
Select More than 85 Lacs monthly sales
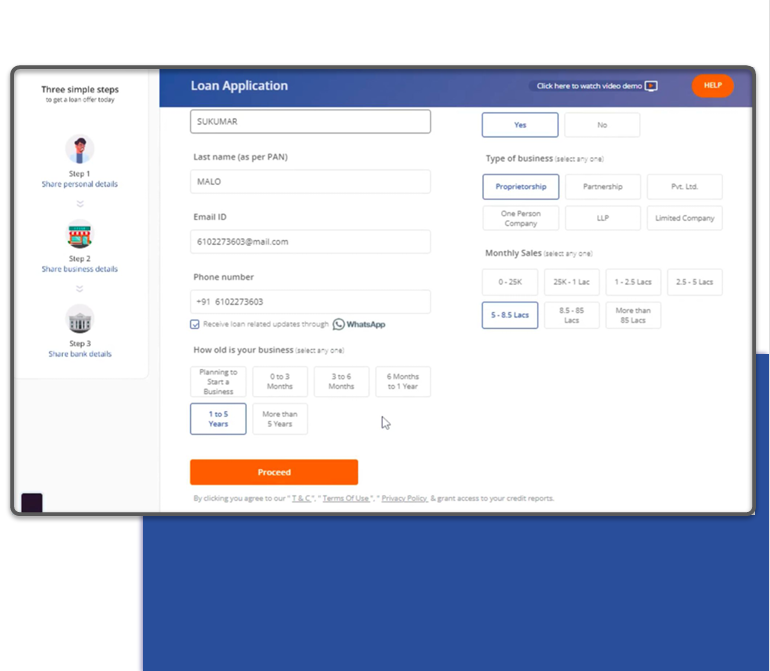[633, 315]
